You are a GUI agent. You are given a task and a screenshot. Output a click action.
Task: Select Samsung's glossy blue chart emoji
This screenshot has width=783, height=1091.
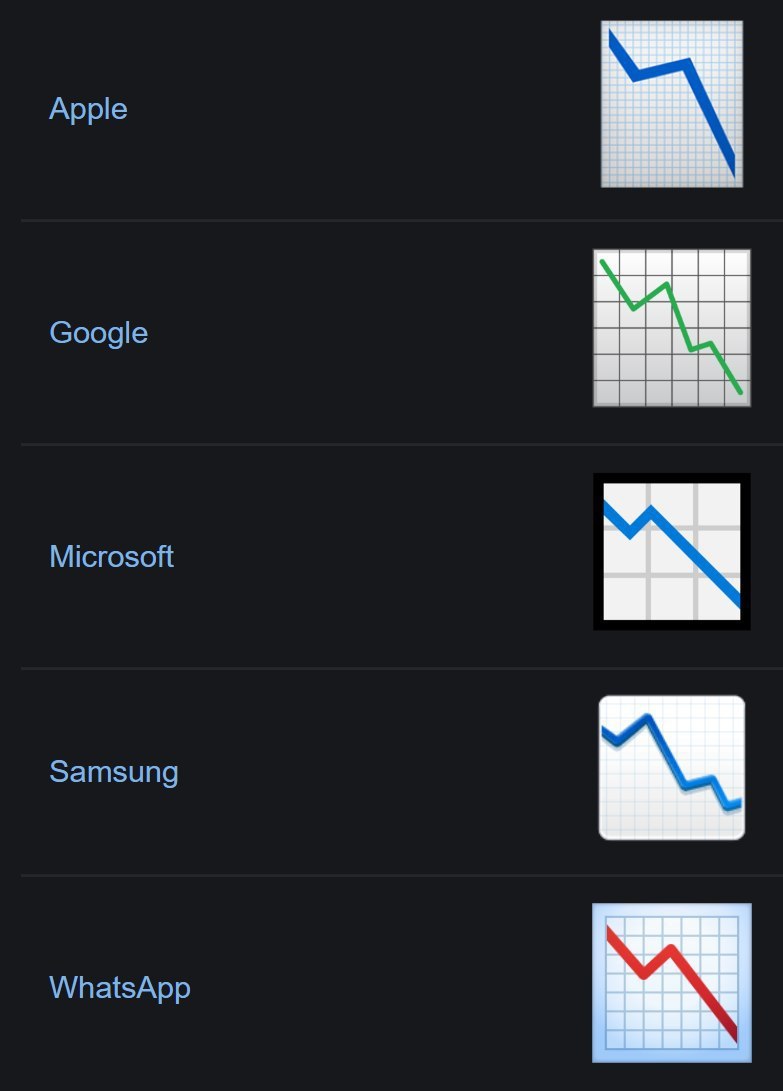[672, 767]
